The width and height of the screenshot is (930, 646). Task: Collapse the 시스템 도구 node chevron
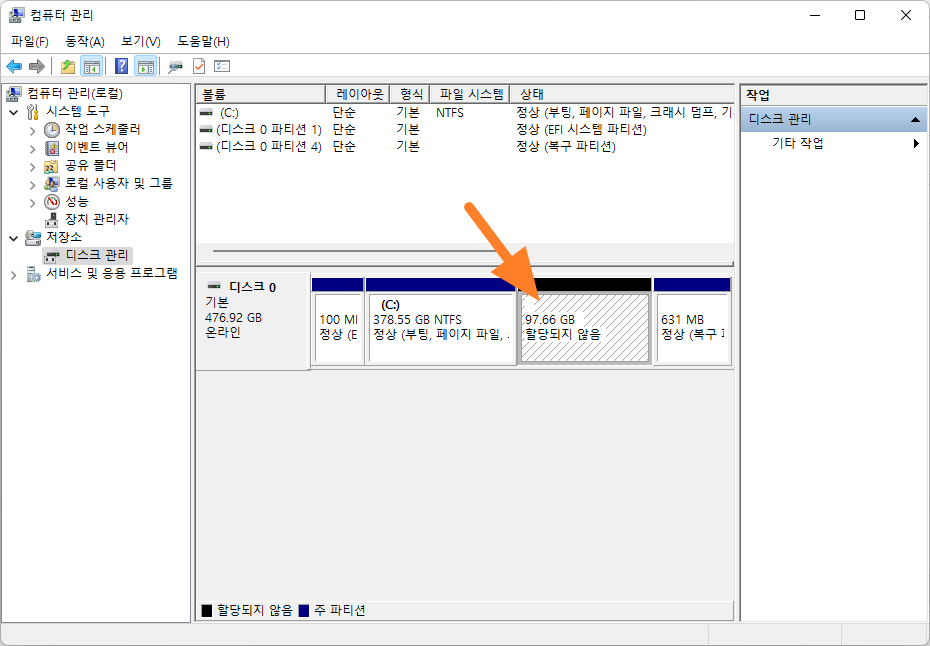tap(14, 112)
